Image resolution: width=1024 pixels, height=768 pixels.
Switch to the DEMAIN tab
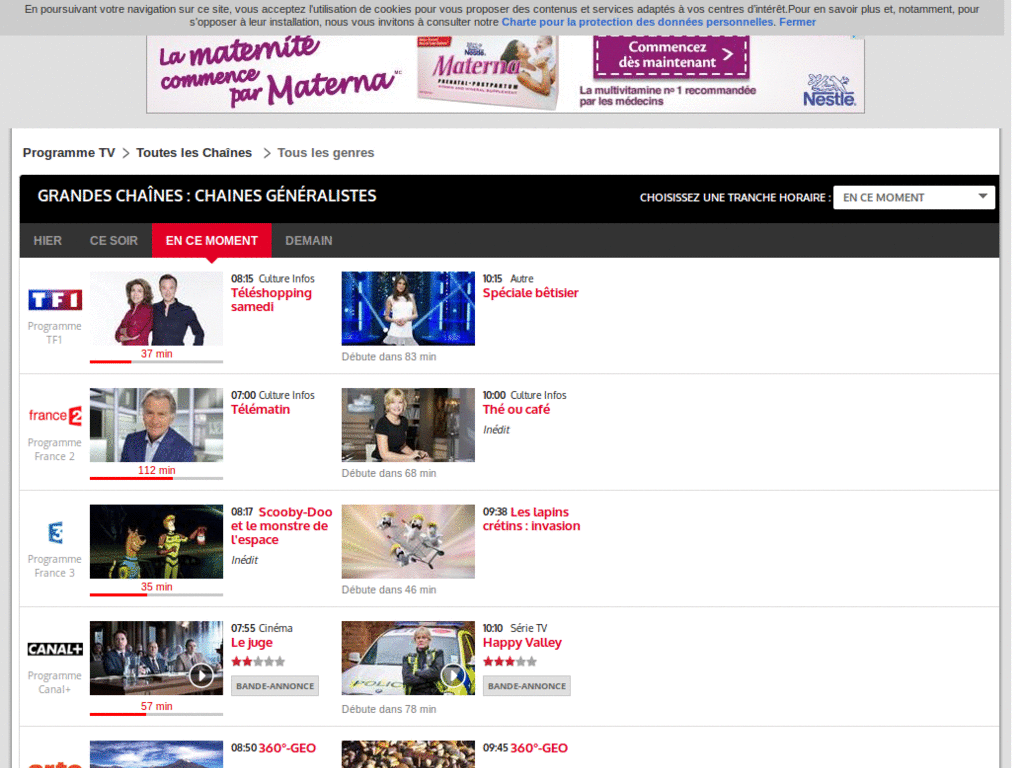308,240
